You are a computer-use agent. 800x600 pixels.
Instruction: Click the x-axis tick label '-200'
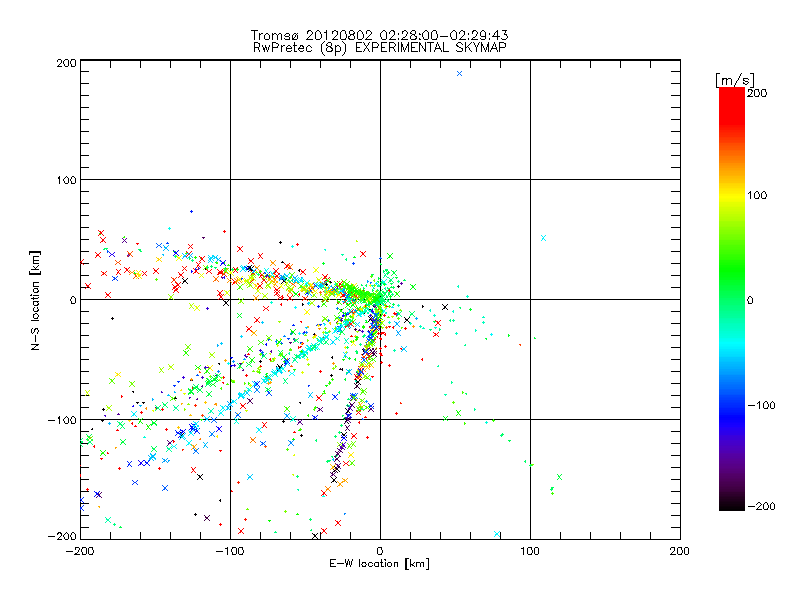coord(80,551)
